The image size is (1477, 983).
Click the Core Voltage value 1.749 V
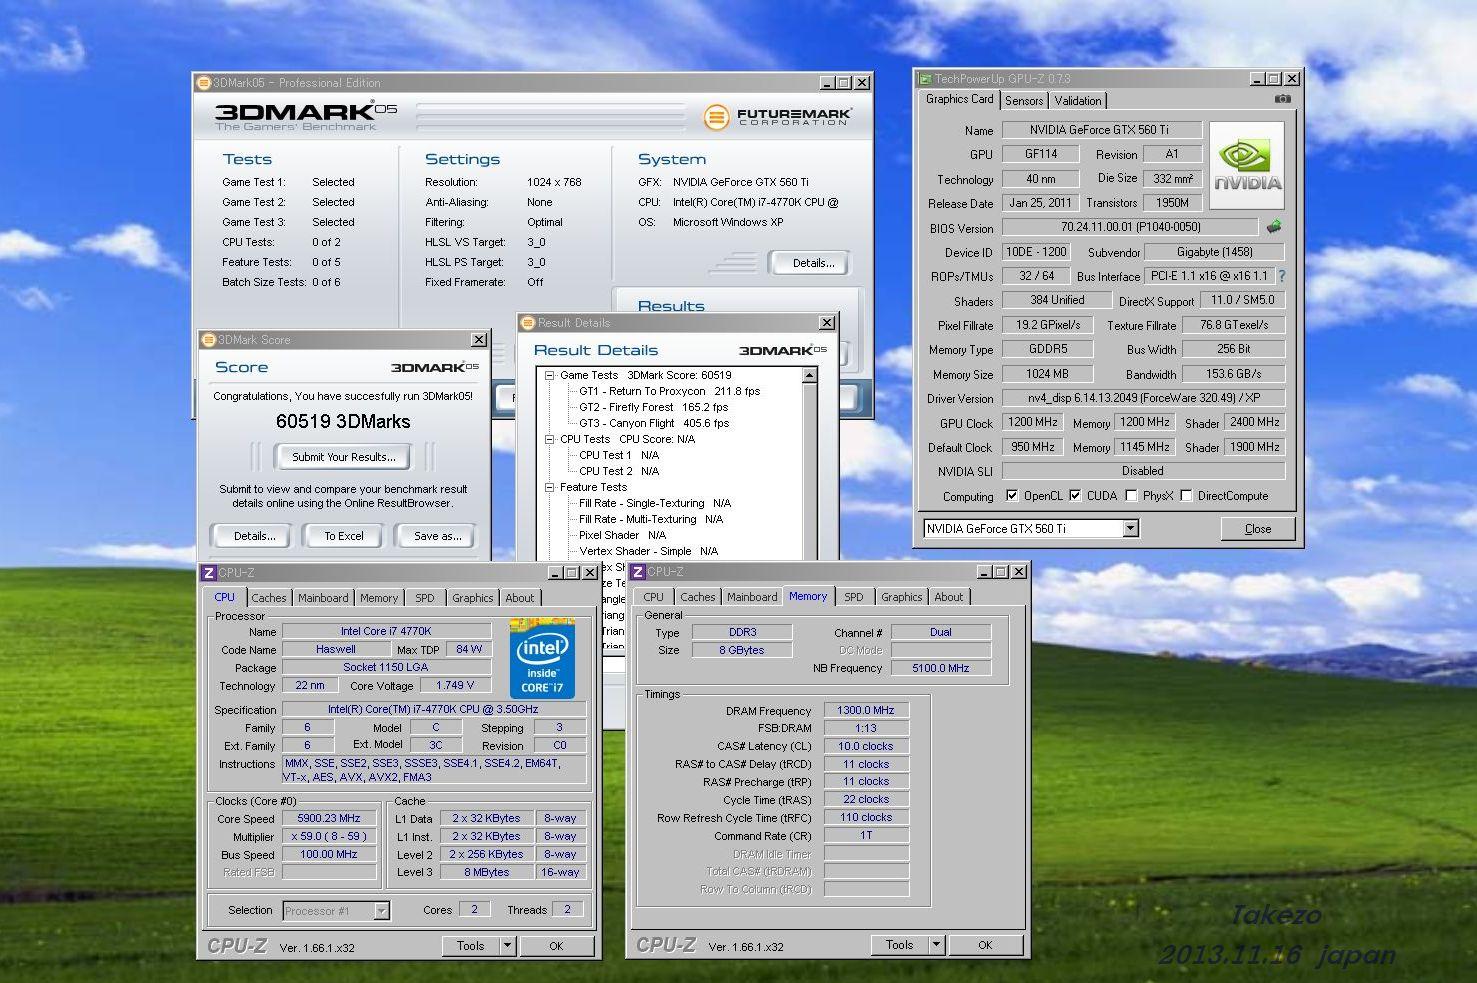pyautogui.click(x=455, y=686)
